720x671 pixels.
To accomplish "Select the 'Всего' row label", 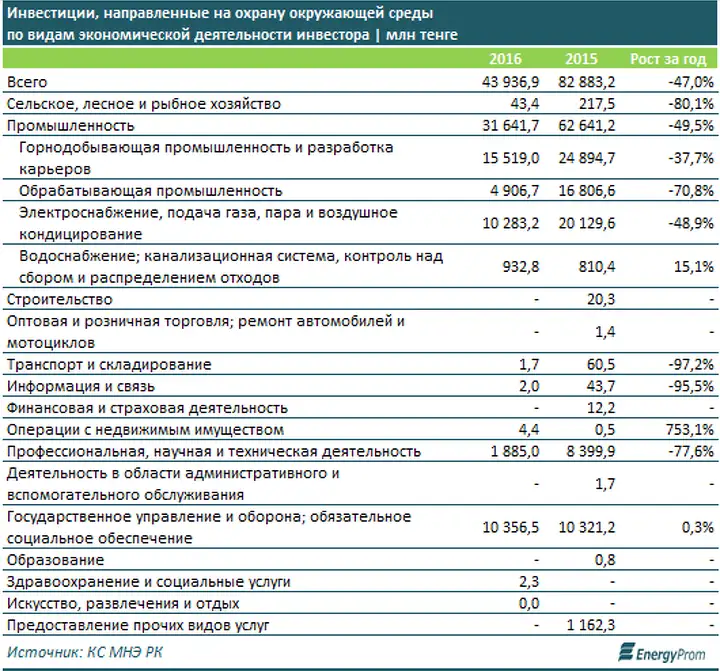I will pos(27,82).
